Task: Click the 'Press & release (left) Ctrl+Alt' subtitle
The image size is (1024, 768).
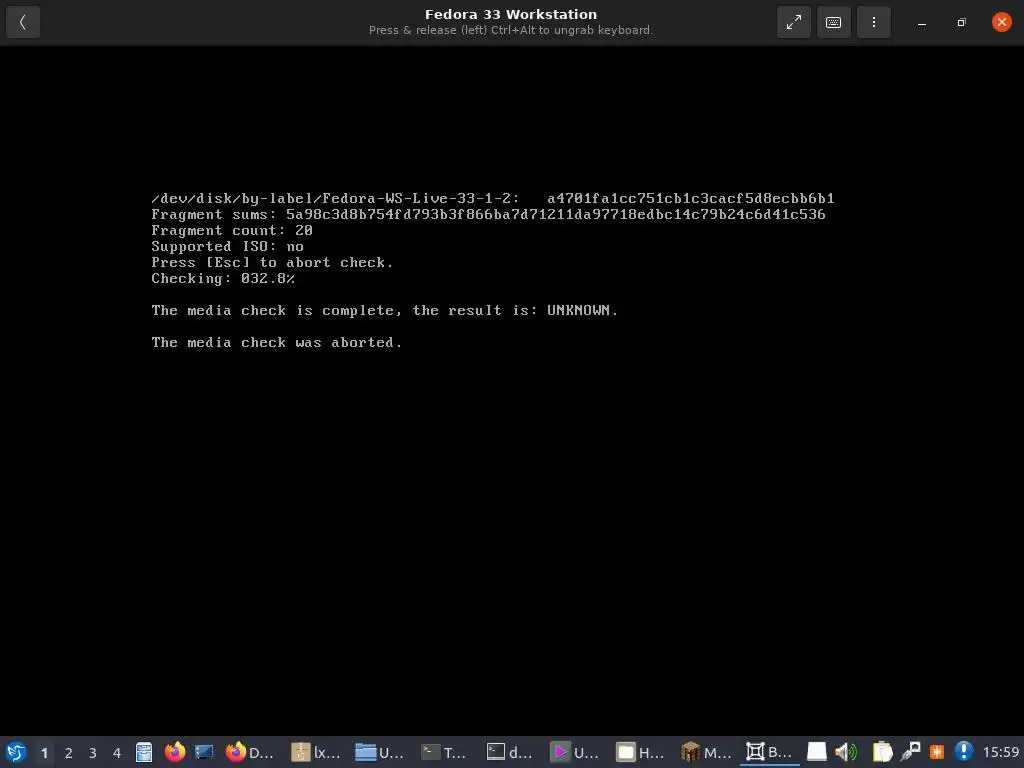Action: tap(511, 30)
